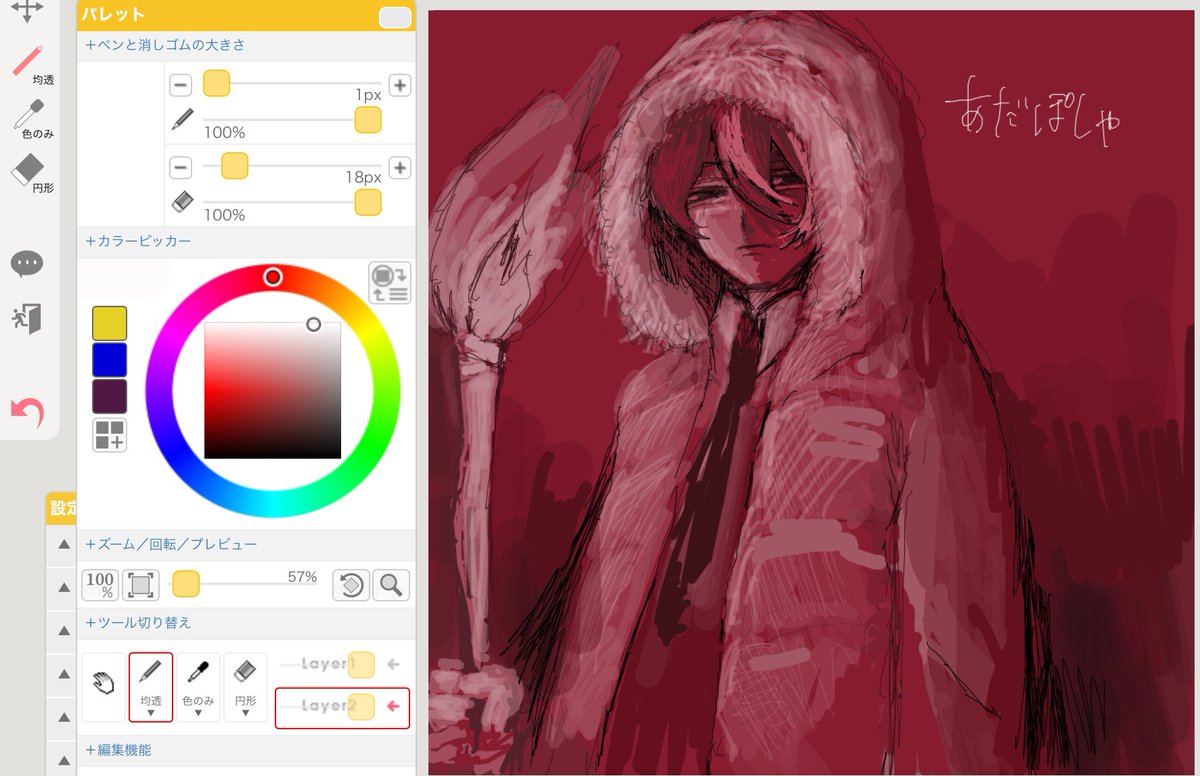Collapse the +ズーム/回転/プレビュー section
Screen dimensions: 1200x776
(x=171, y=544)
